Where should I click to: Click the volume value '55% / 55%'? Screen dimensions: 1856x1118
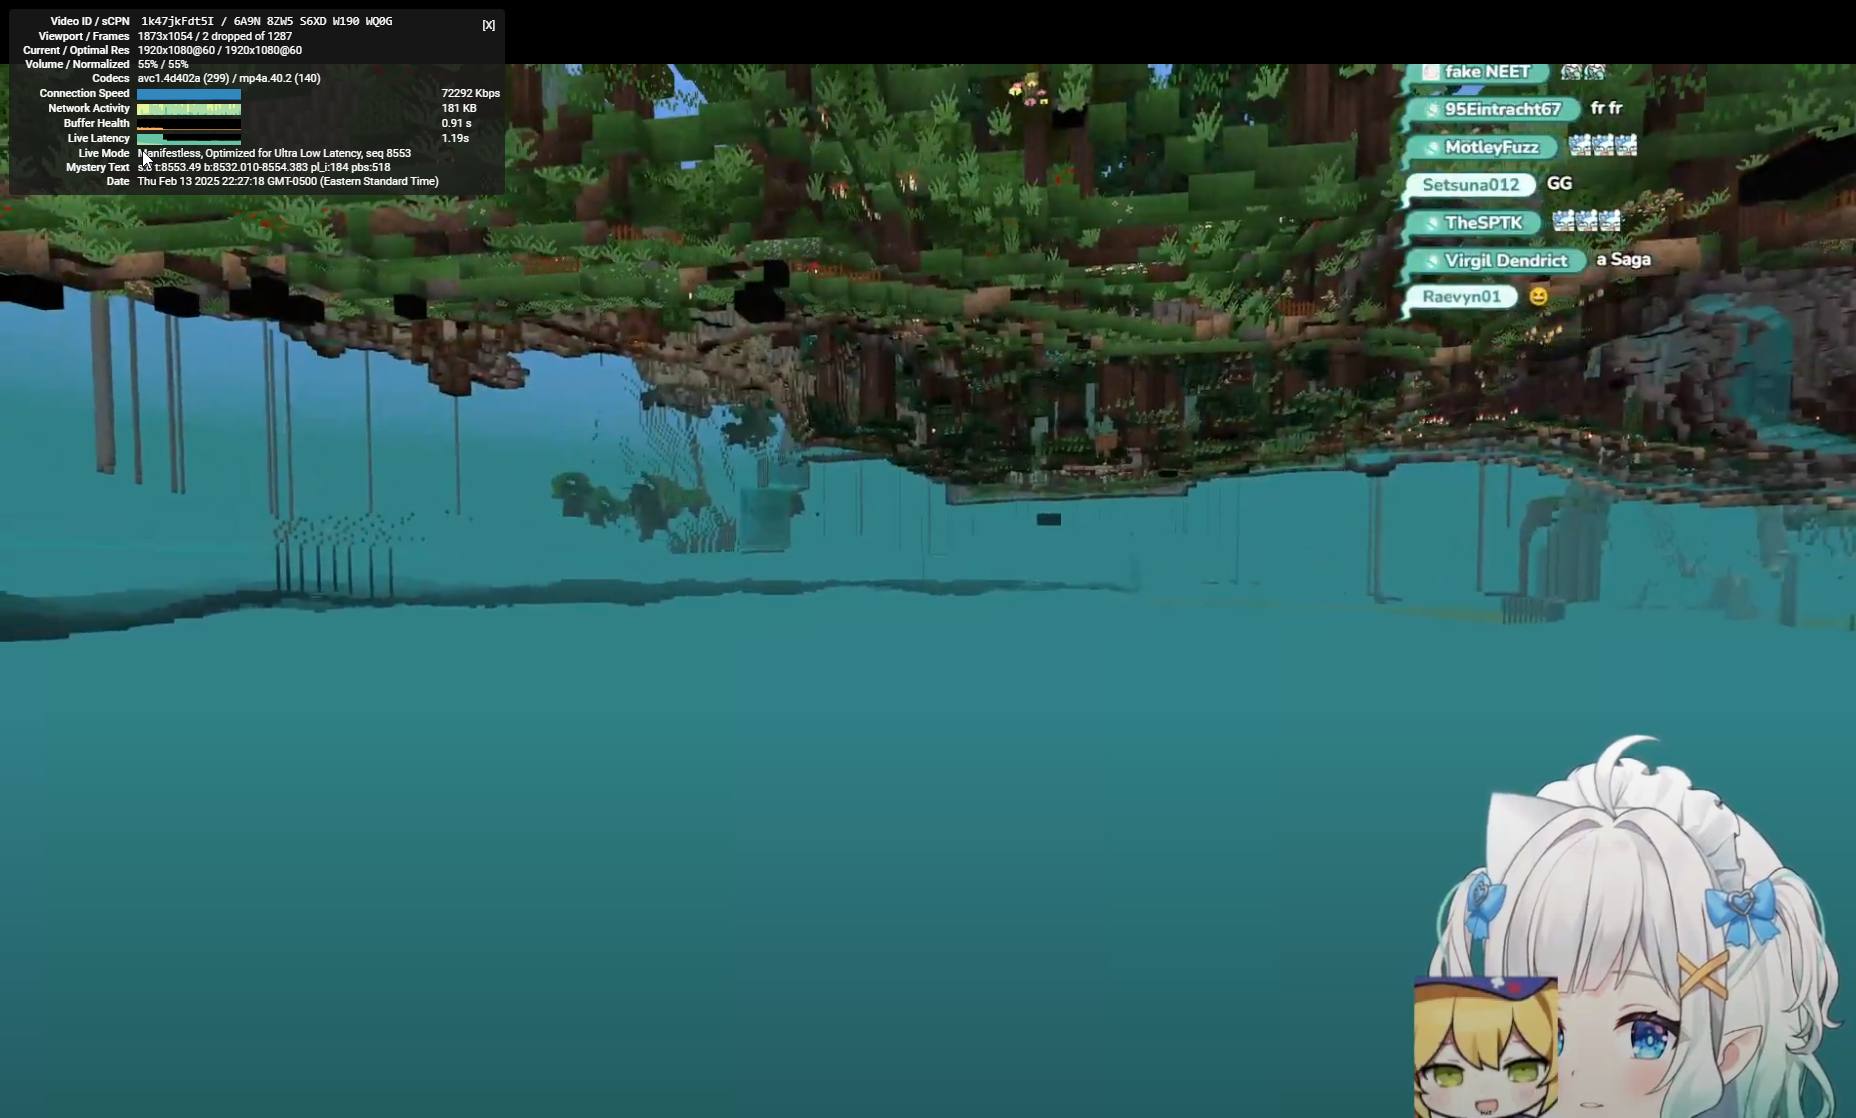click(163, 64)
